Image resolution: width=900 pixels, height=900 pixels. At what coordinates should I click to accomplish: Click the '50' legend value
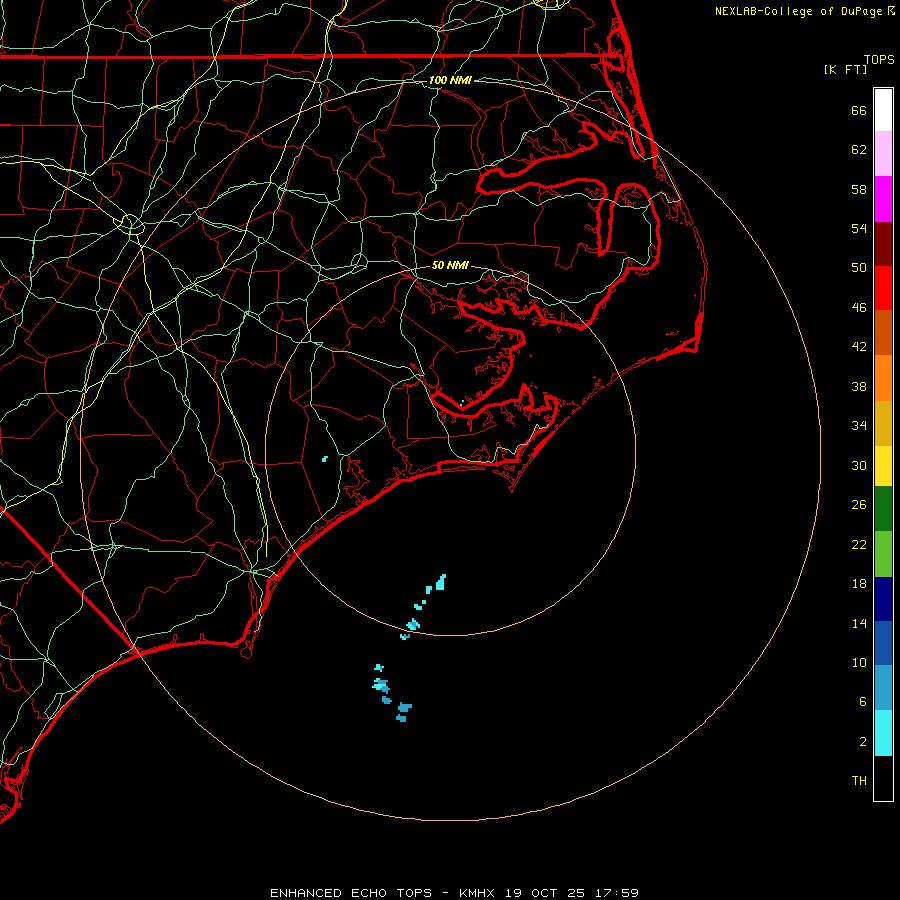click(x=859, y=267)
